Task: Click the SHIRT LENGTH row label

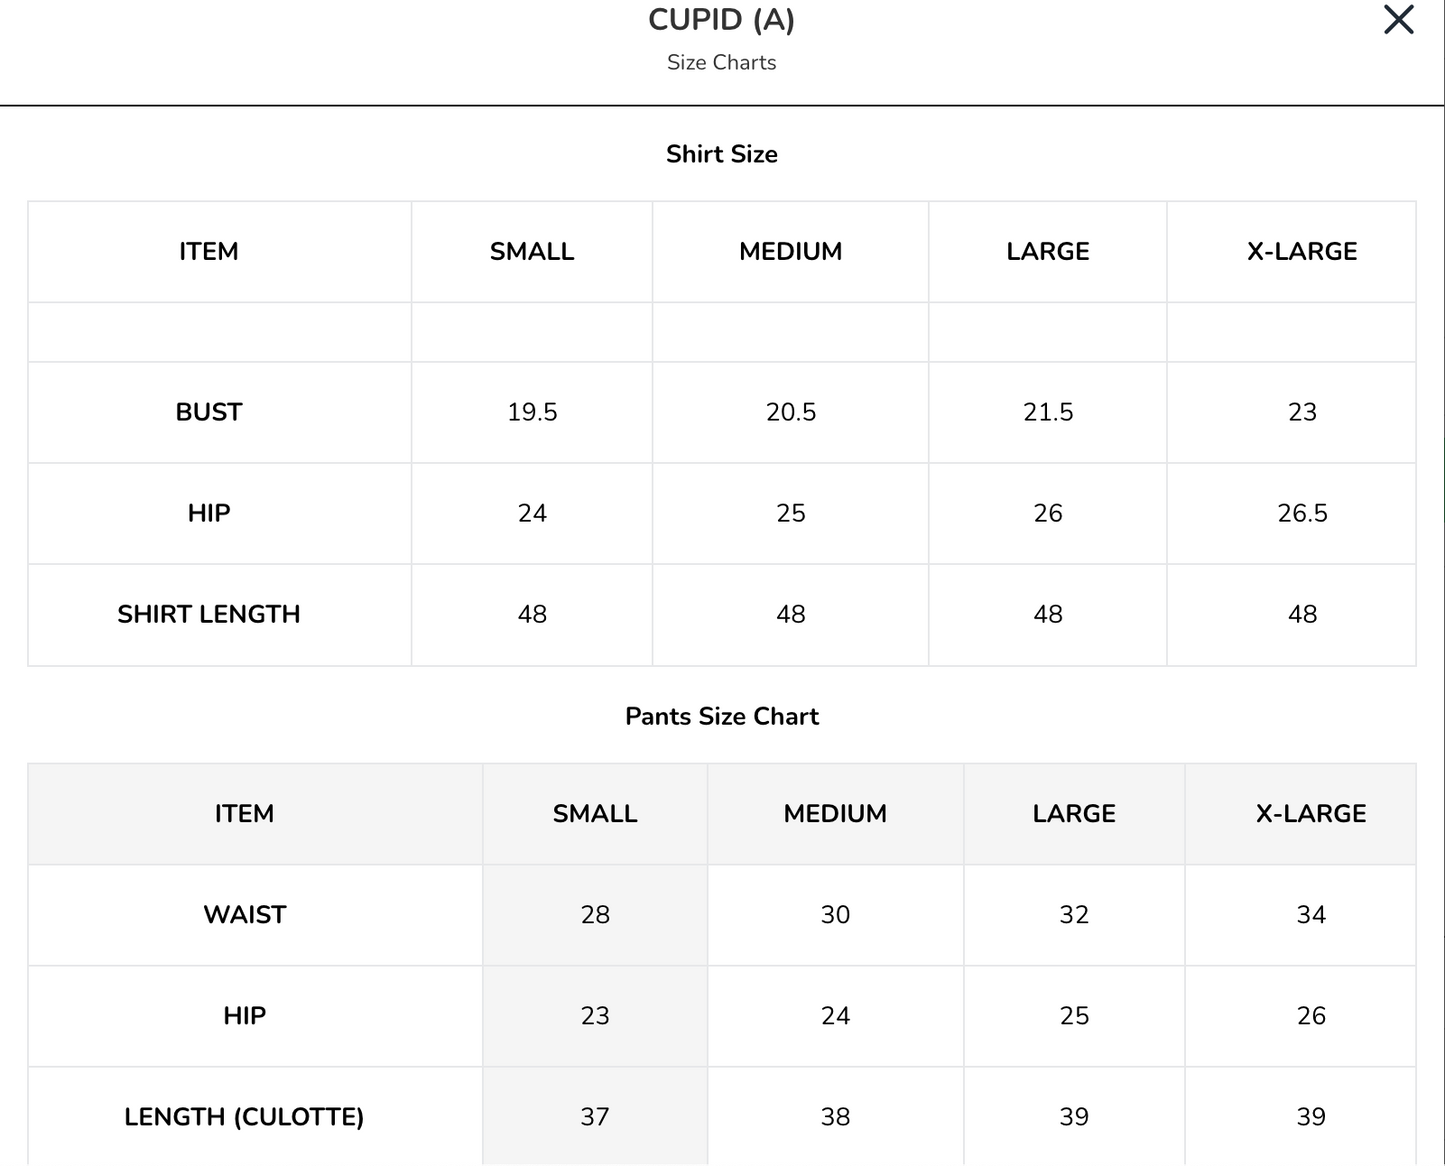Action: pos(209,614)
